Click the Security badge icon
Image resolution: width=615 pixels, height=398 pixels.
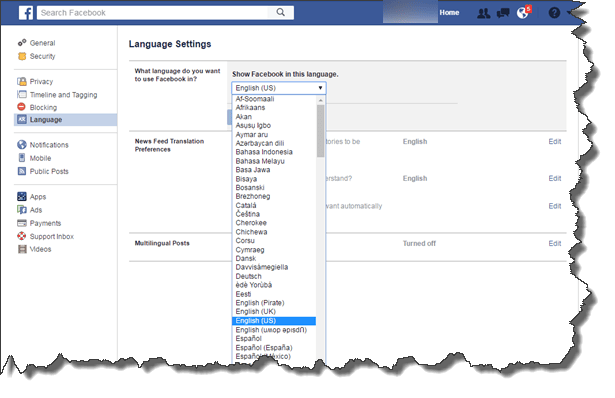(x=22, y=56)
